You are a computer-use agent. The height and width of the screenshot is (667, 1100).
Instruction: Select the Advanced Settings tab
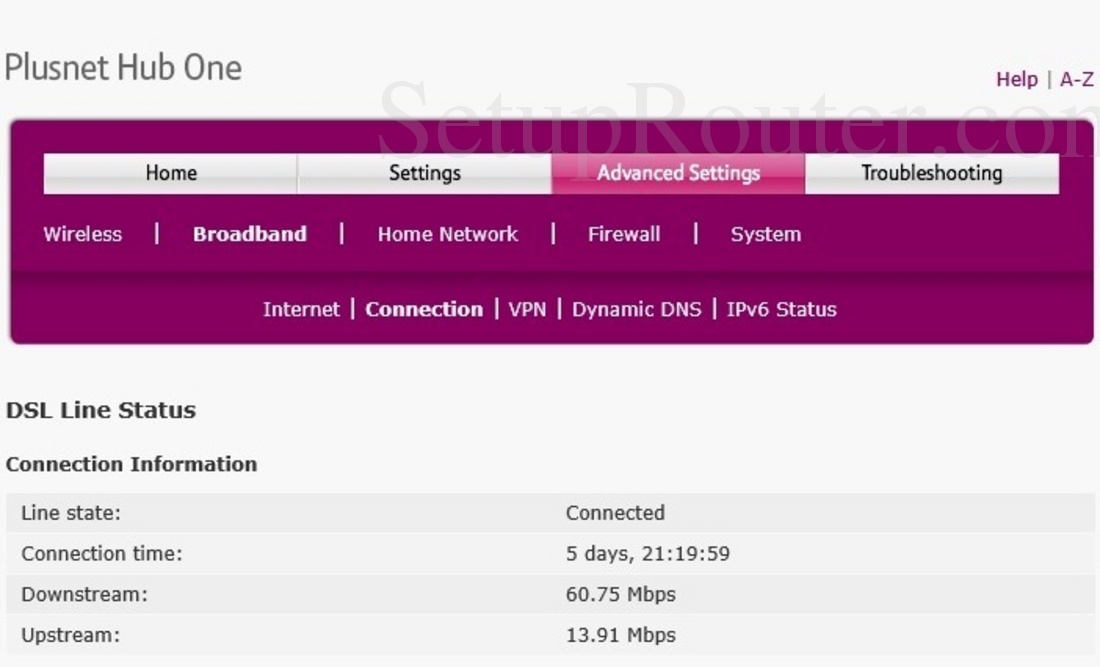coord(678,173)
